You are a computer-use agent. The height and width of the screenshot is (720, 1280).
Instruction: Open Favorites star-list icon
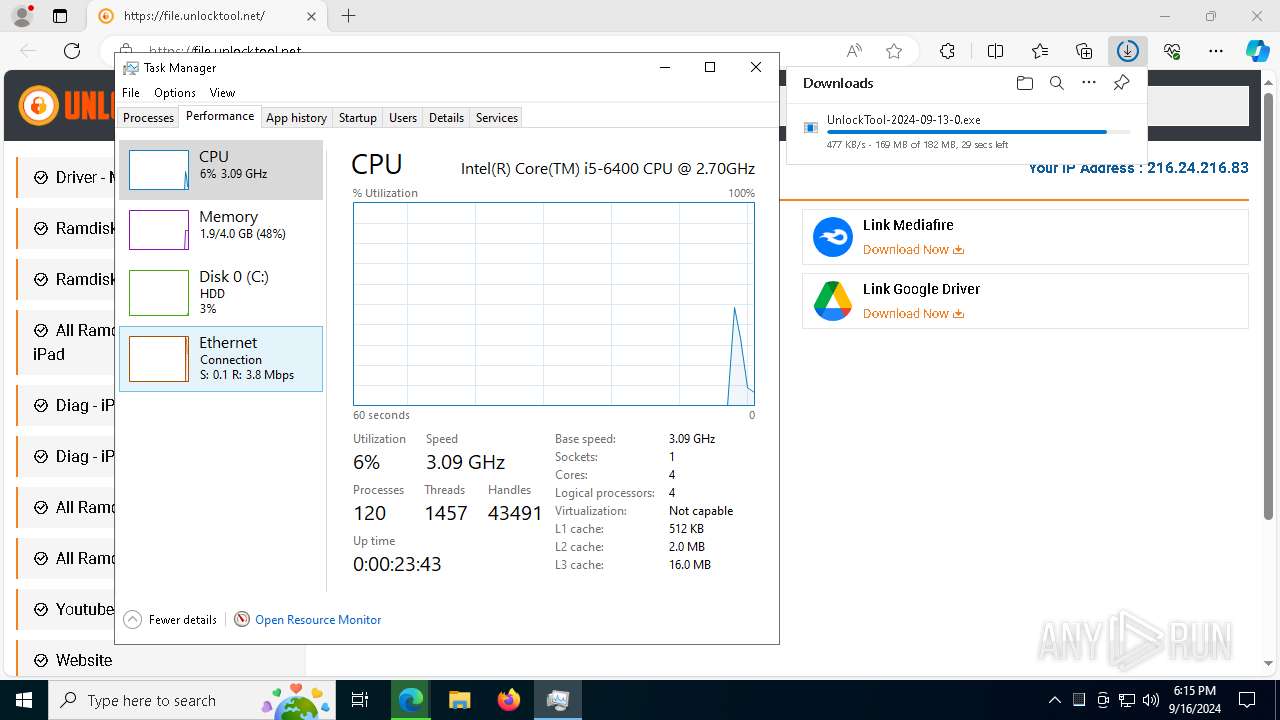[x=1040, y=51]
